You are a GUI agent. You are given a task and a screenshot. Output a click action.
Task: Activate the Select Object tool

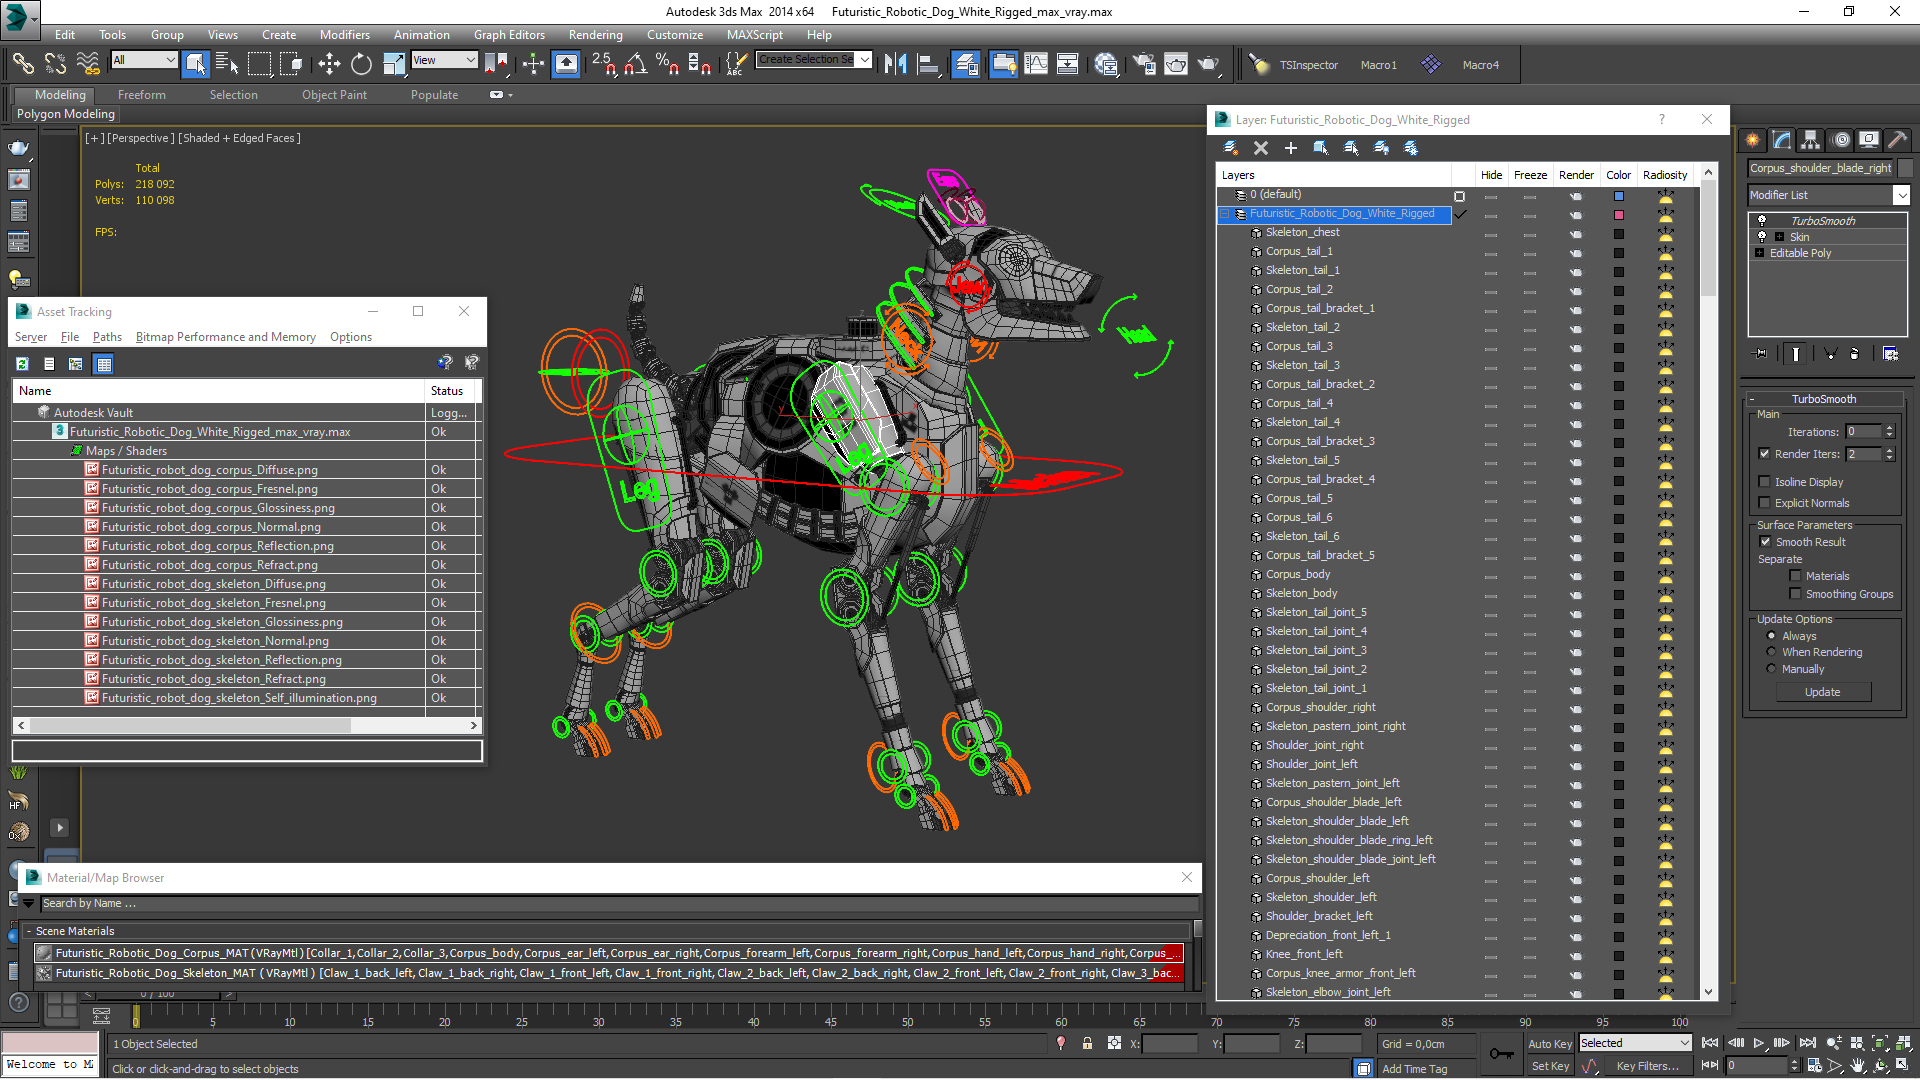pos(196,64)
